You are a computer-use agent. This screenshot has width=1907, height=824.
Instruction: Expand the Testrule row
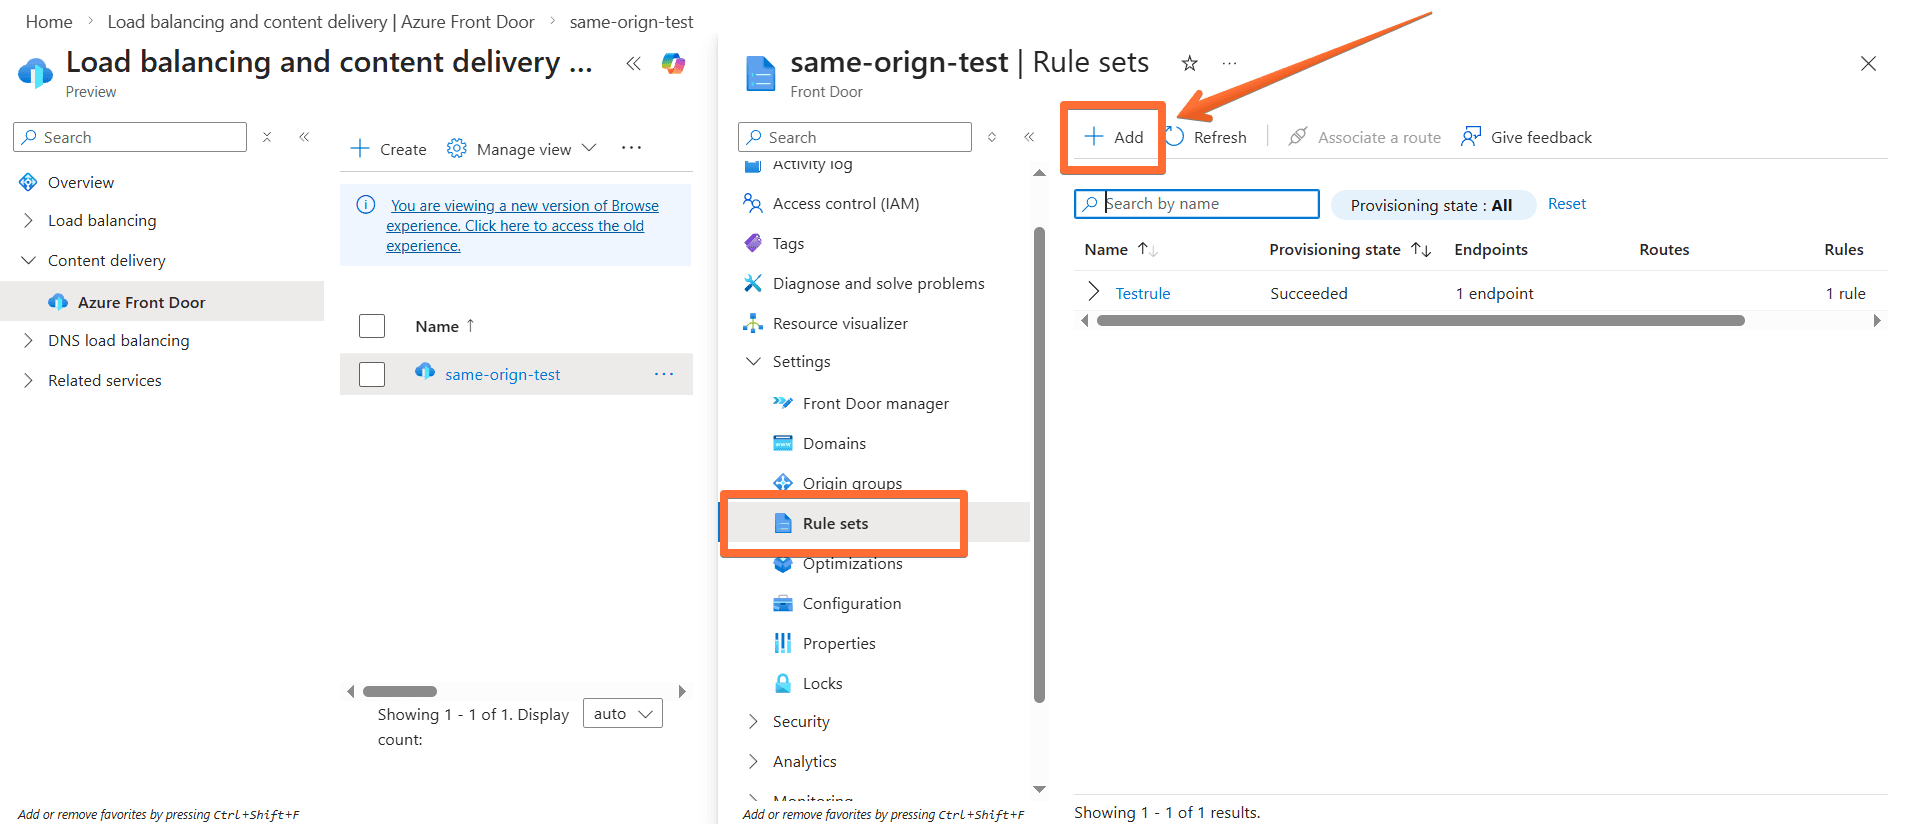pos(1093,292)
